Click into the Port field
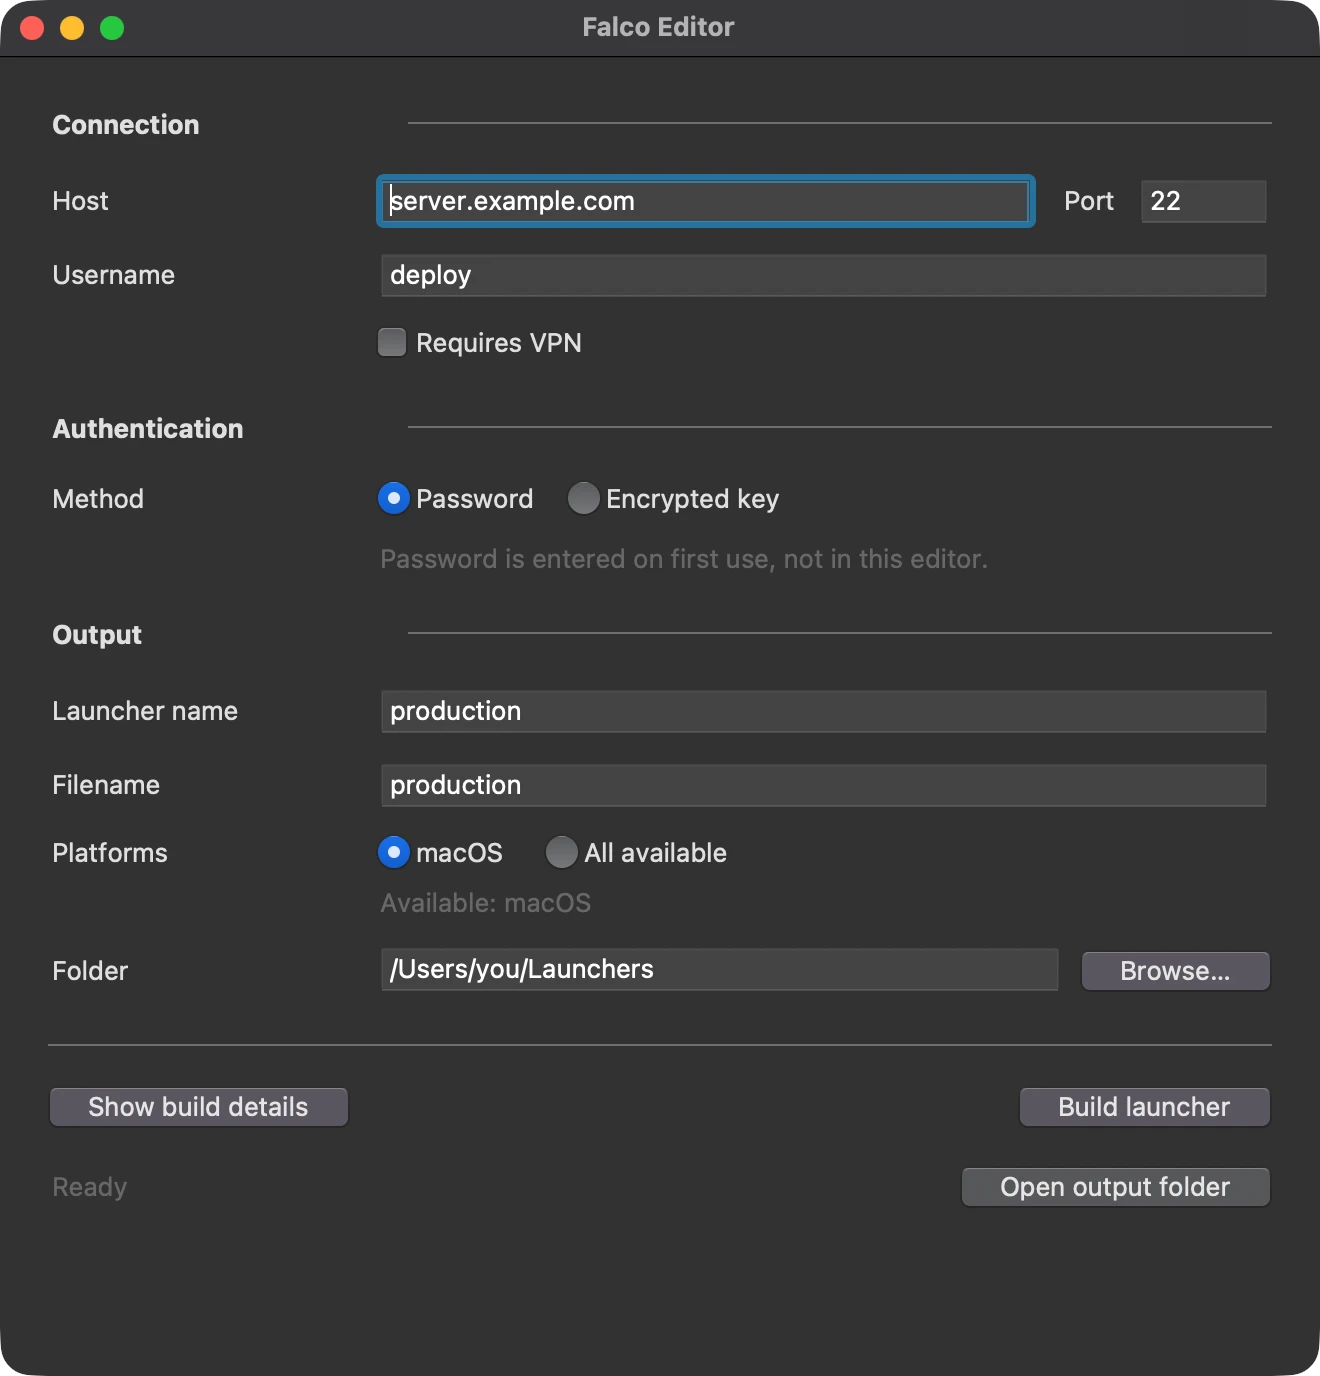This screenshot has width=1320, height=1376. point(1204,201)
